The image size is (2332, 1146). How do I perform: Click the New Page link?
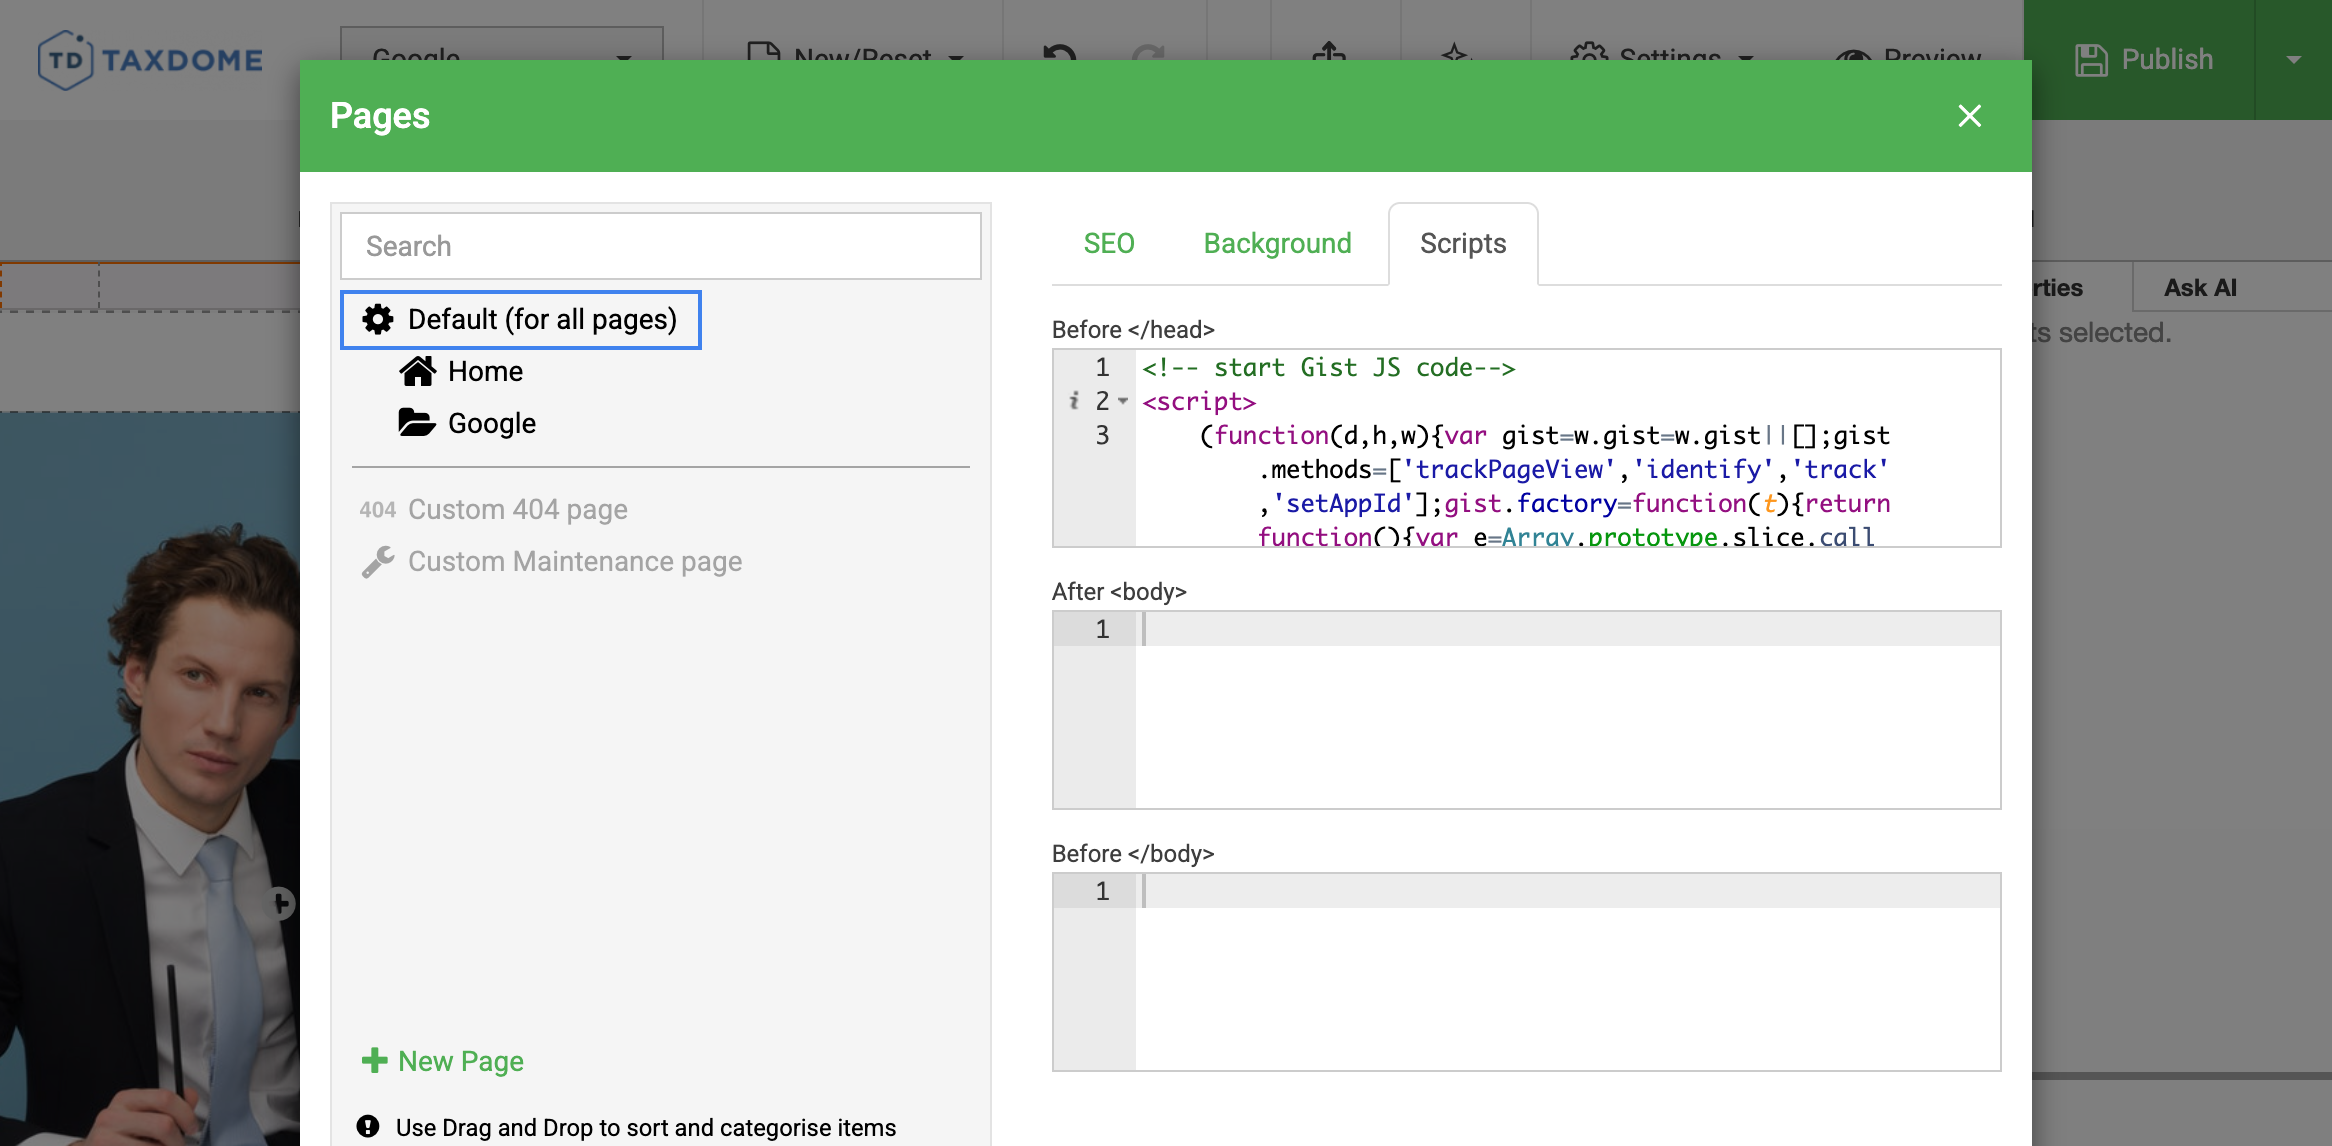[x=460, y=1061]
